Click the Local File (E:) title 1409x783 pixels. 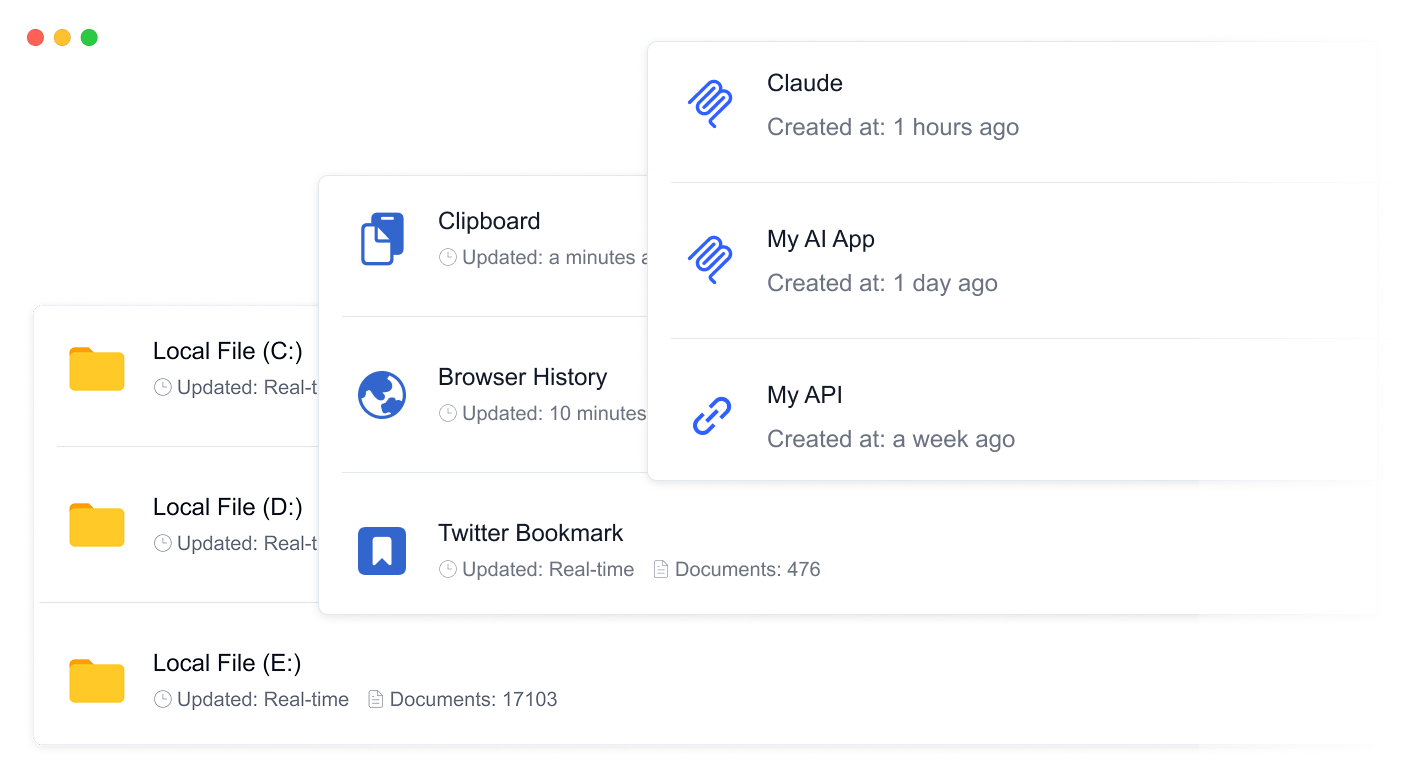(227, 663)
